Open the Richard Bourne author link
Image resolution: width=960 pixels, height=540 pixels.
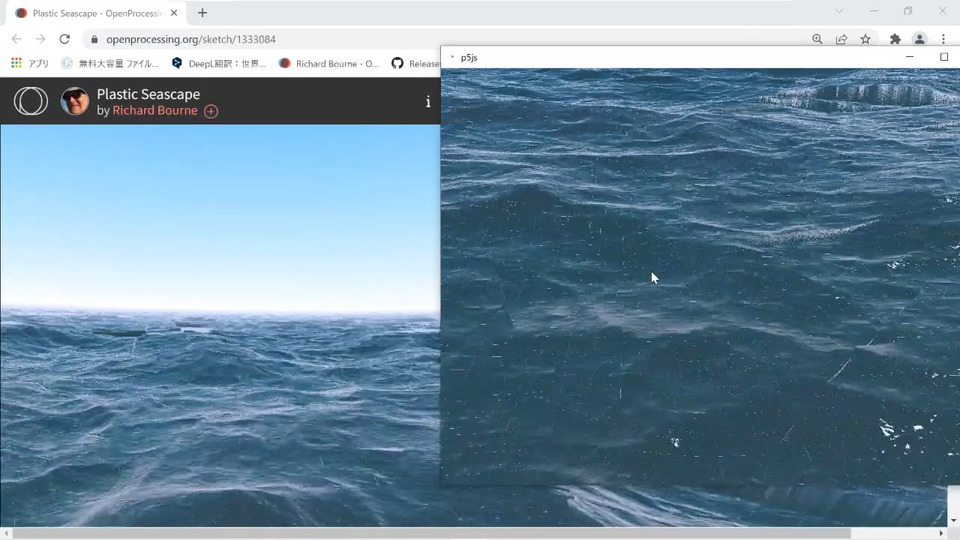(x=155, y=111)
